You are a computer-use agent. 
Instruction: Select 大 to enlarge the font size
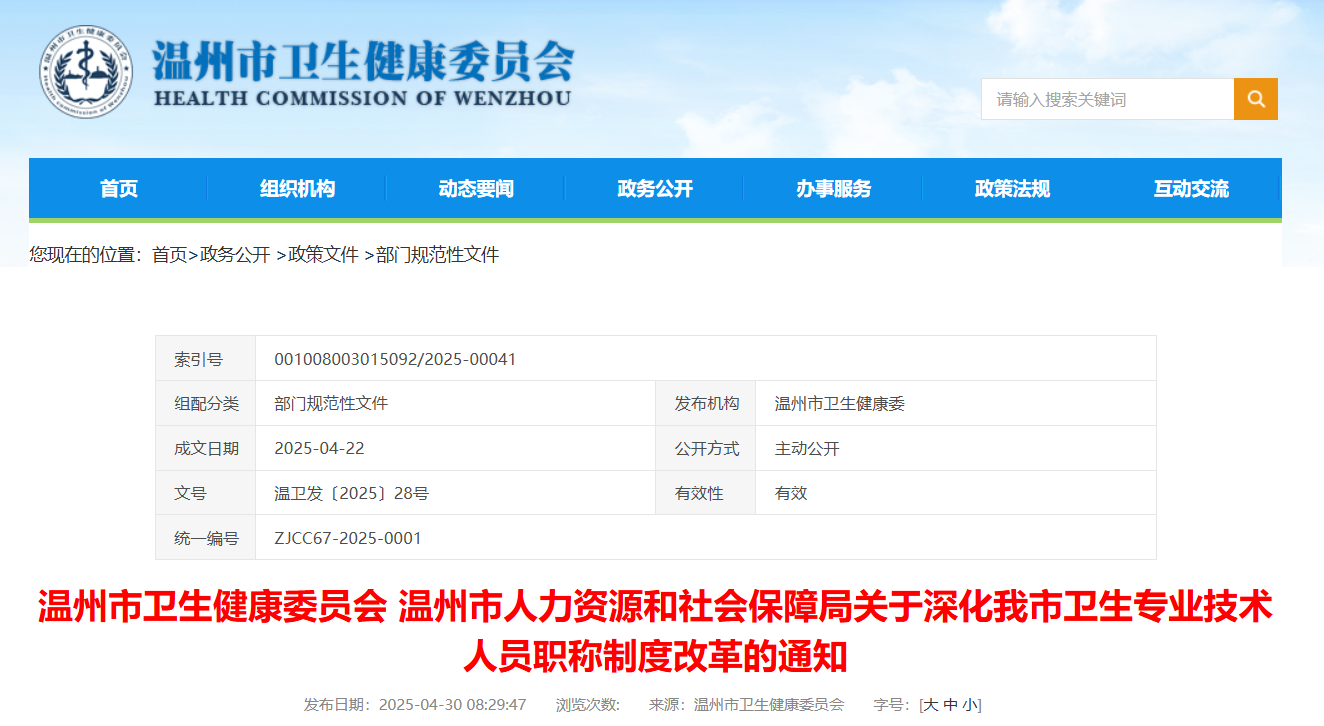[x=929, y=704]
